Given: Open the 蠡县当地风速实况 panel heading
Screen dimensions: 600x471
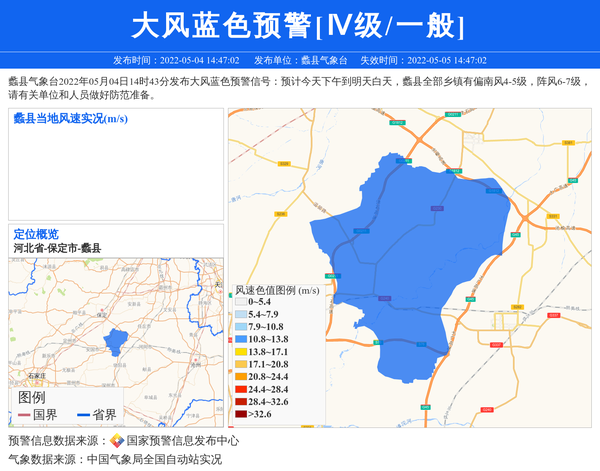Looking at the screenshot, I should point(70,119).
